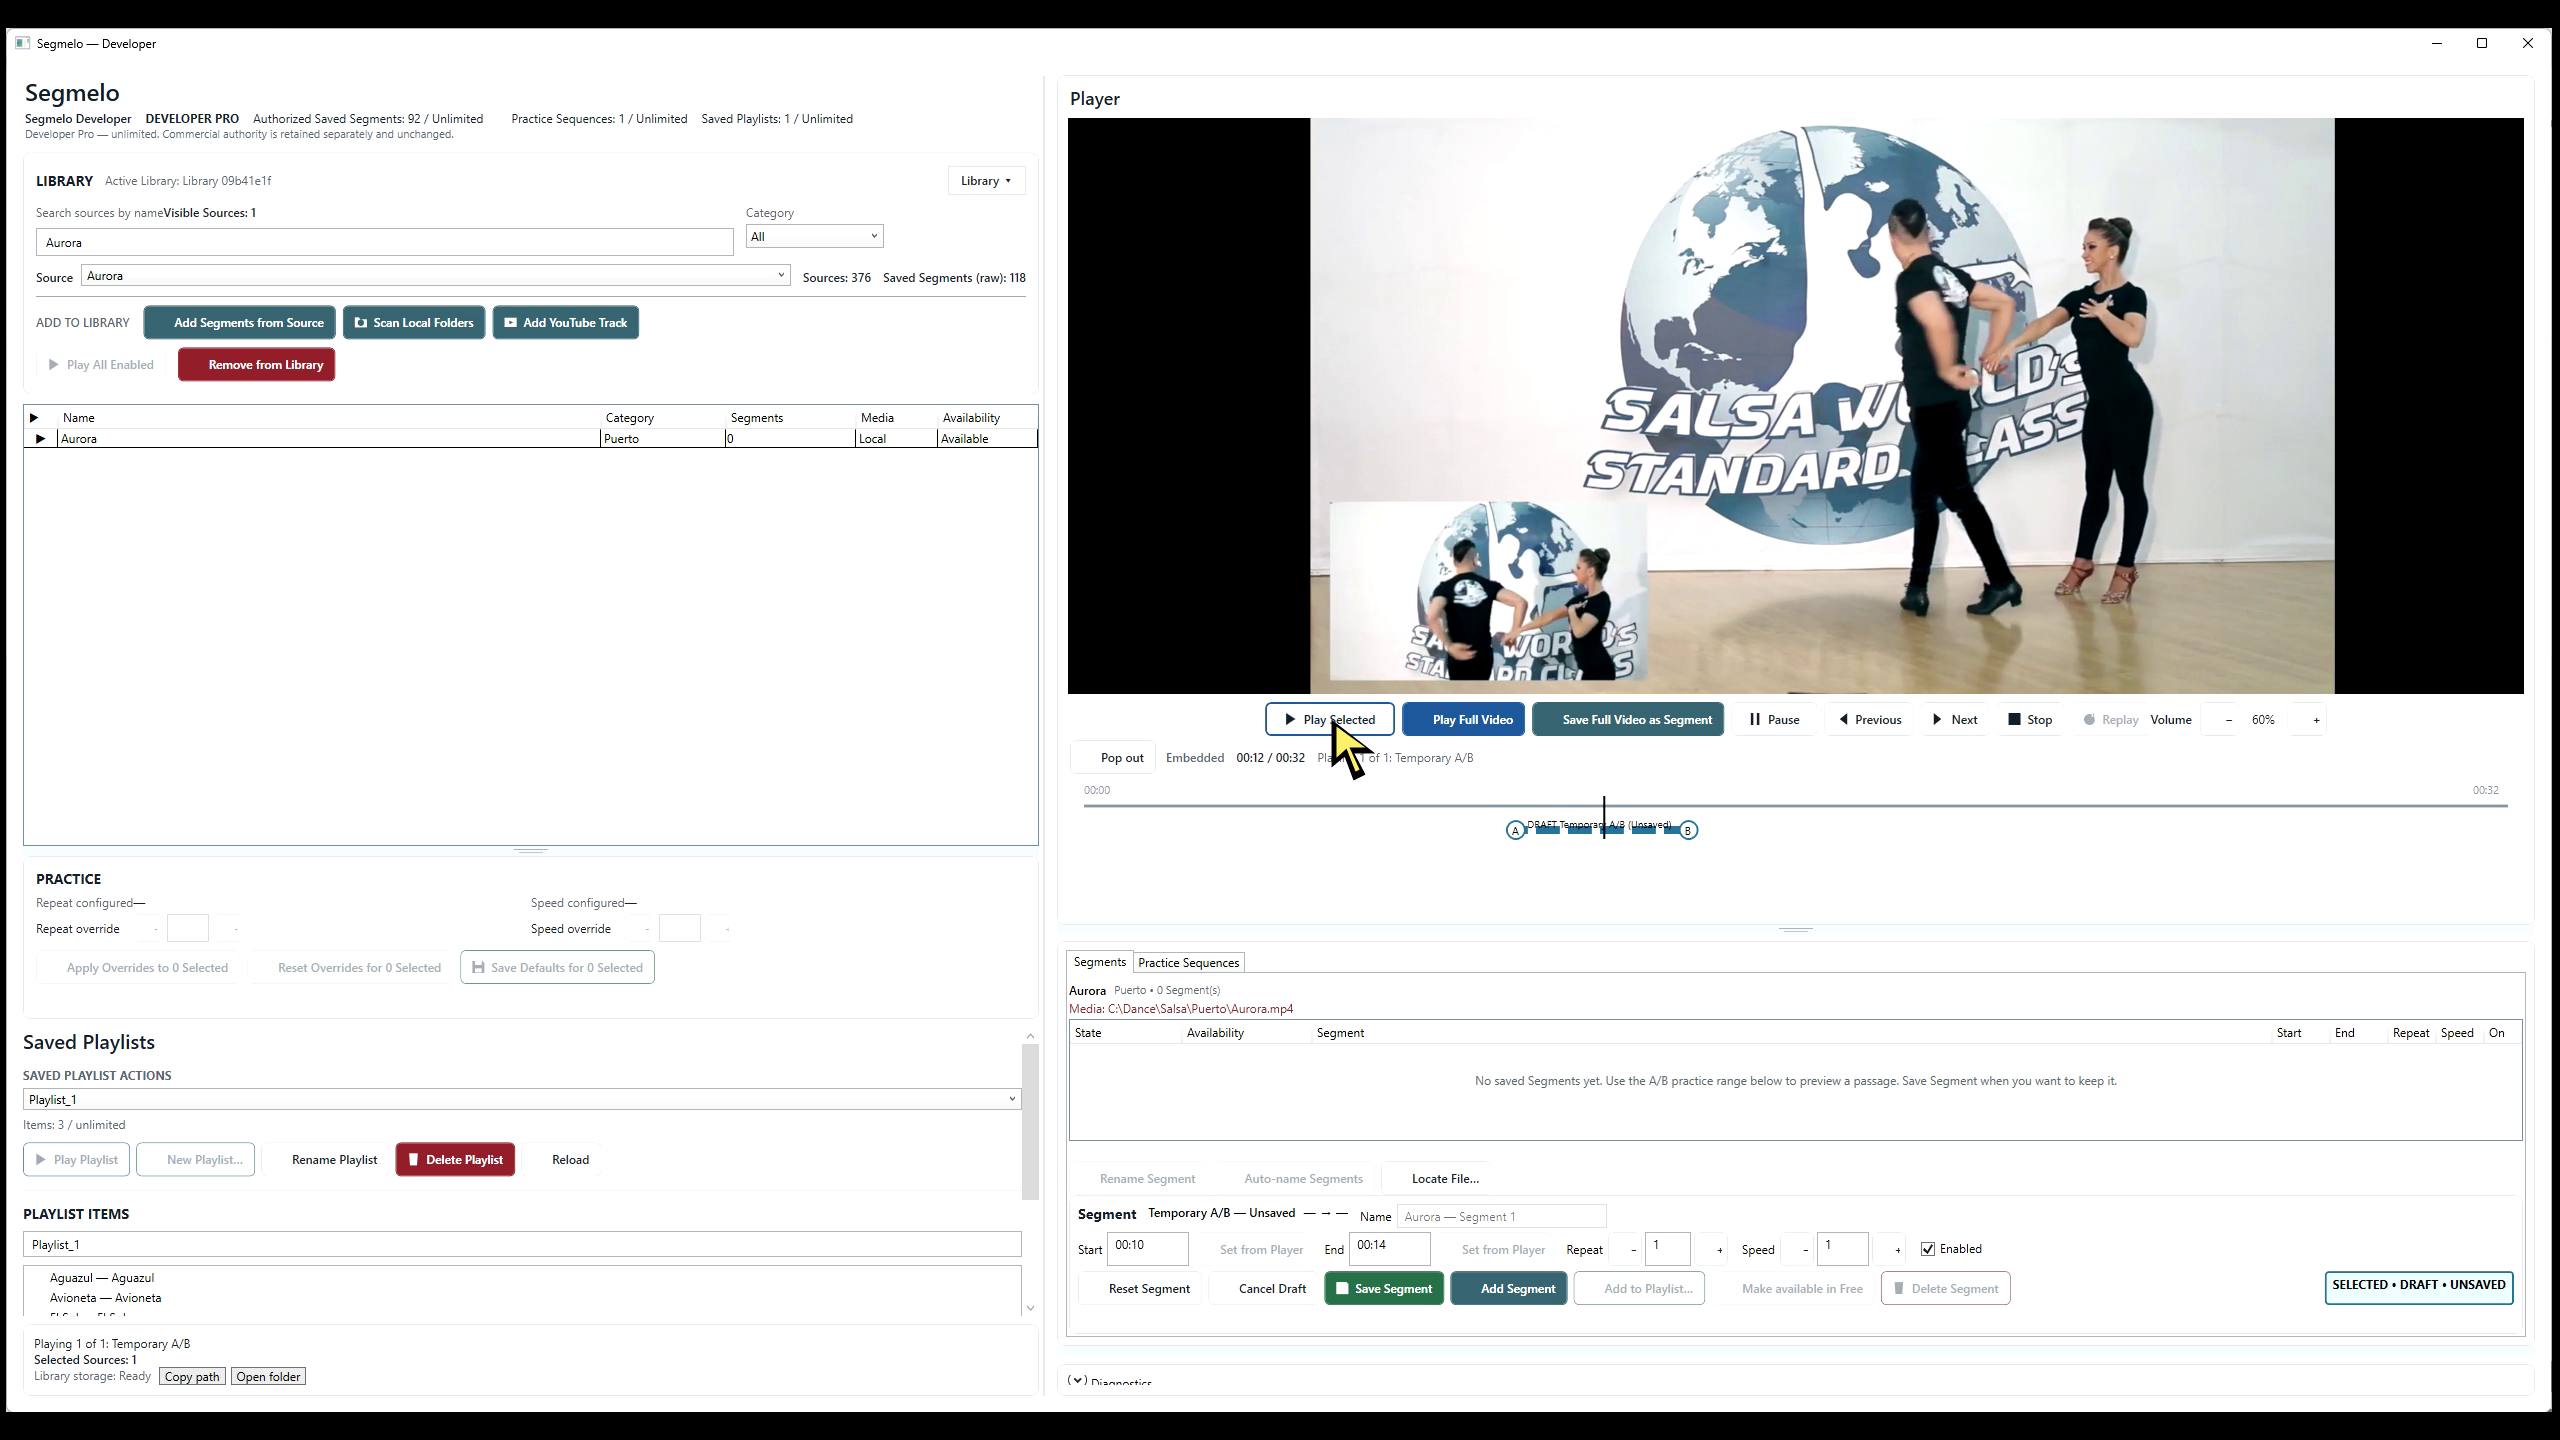Screen dimensions: 2560x1440
Task: Click Add Segments from Source
Action: 240,322
